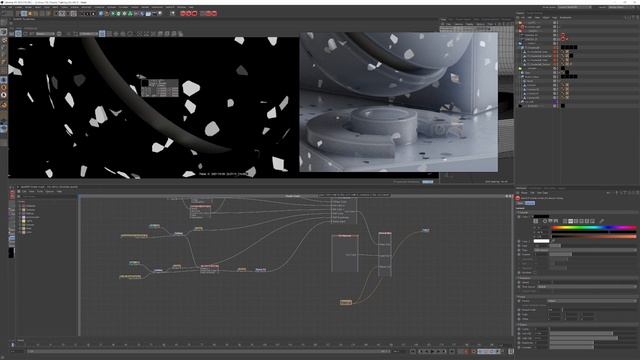
Task: Click the shaded render preview in right viewport
Action: click(399, 102)
